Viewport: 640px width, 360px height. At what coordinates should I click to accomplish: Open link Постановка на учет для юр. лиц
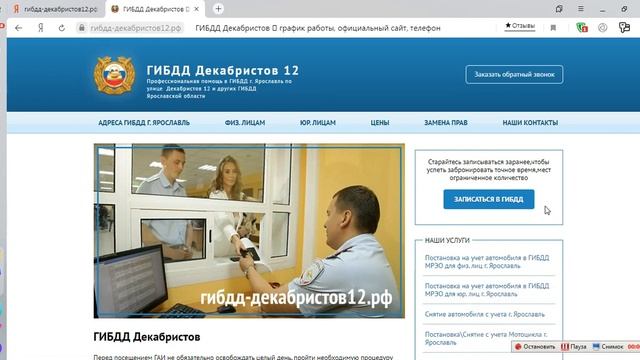coord(487,290)
